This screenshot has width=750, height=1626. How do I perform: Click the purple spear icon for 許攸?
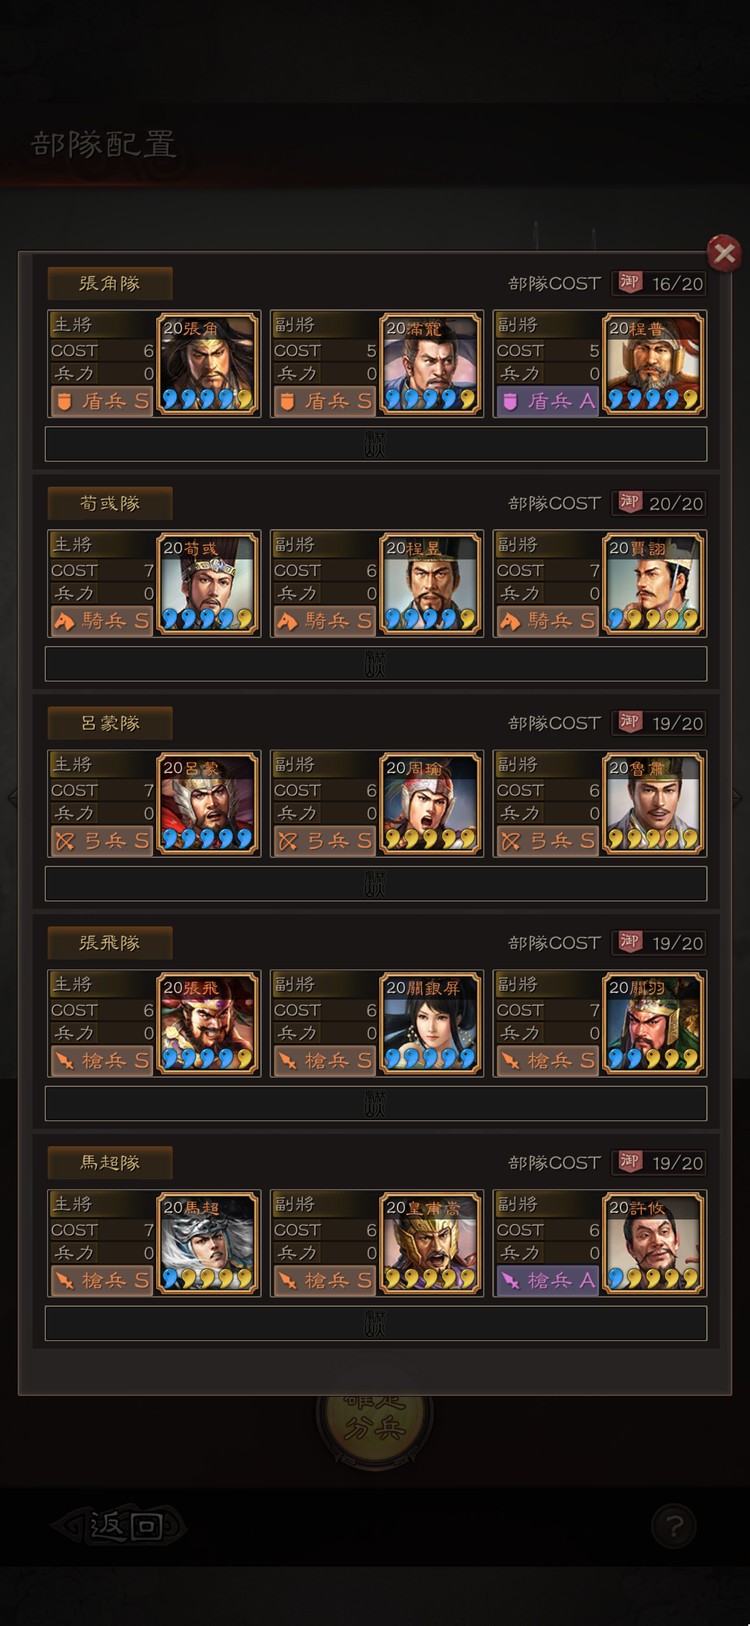(510, 1281)
